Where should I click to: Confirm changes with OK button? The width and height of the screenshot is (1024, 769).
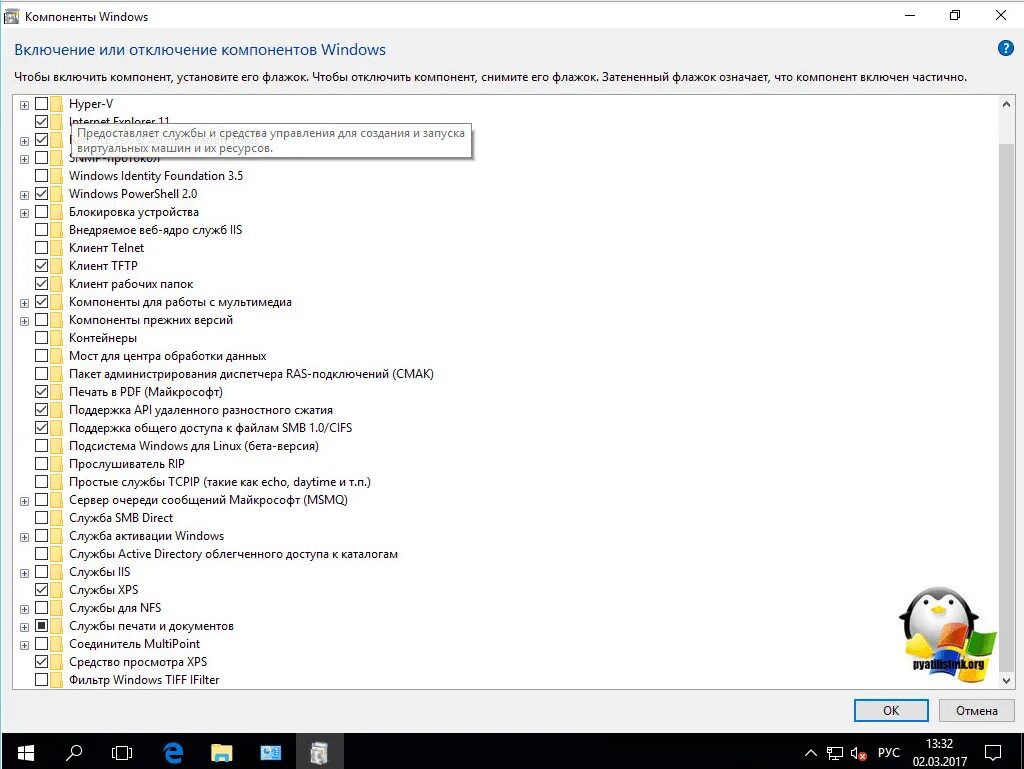click(x=891, y=710)
